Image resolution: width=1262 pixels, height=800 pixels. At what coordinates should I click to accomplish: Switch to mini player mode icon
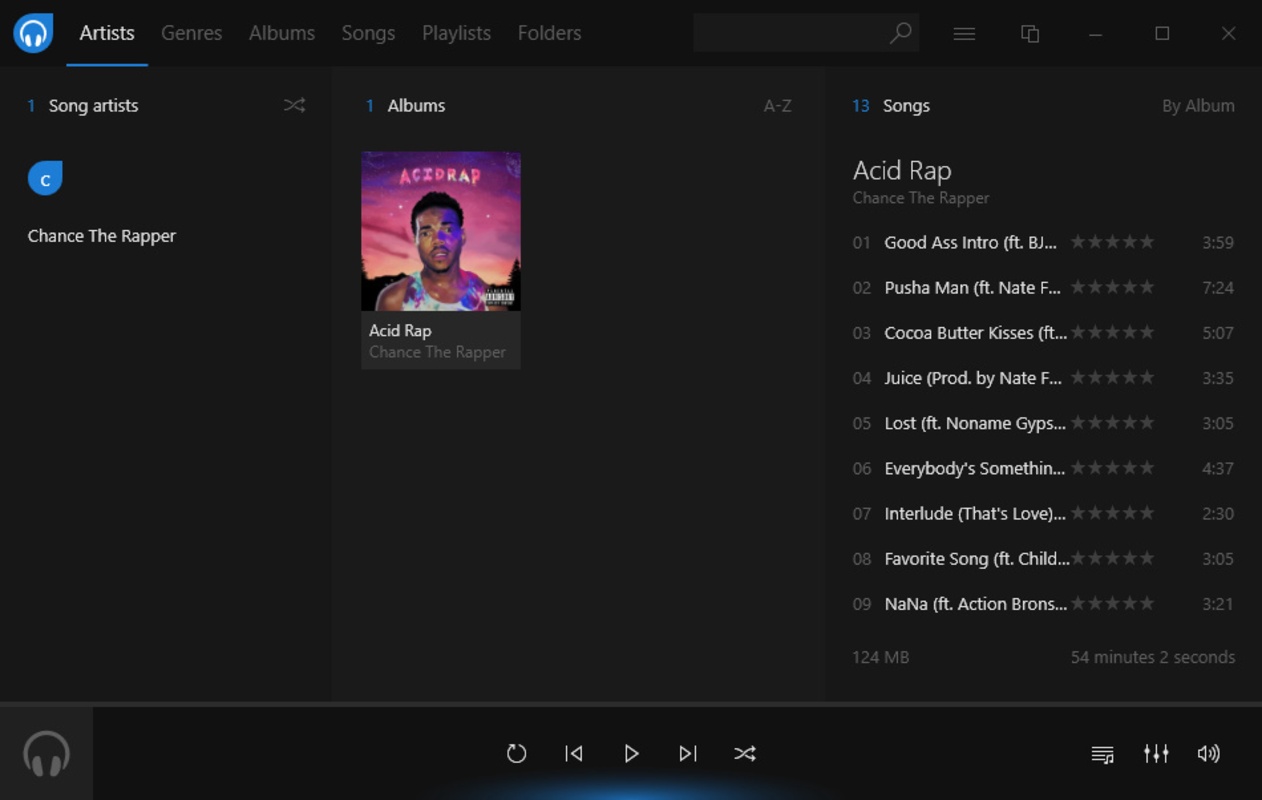point(1030,33)
